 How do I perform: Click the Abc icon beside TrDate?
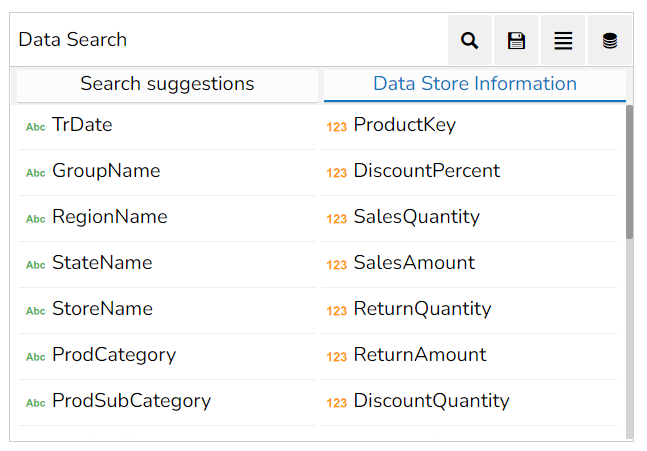[x=35, y=127]
